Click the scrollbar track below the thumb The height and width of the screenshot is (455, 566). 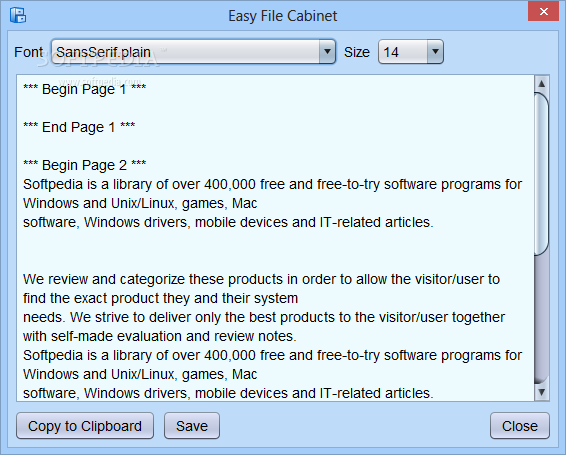541,320
